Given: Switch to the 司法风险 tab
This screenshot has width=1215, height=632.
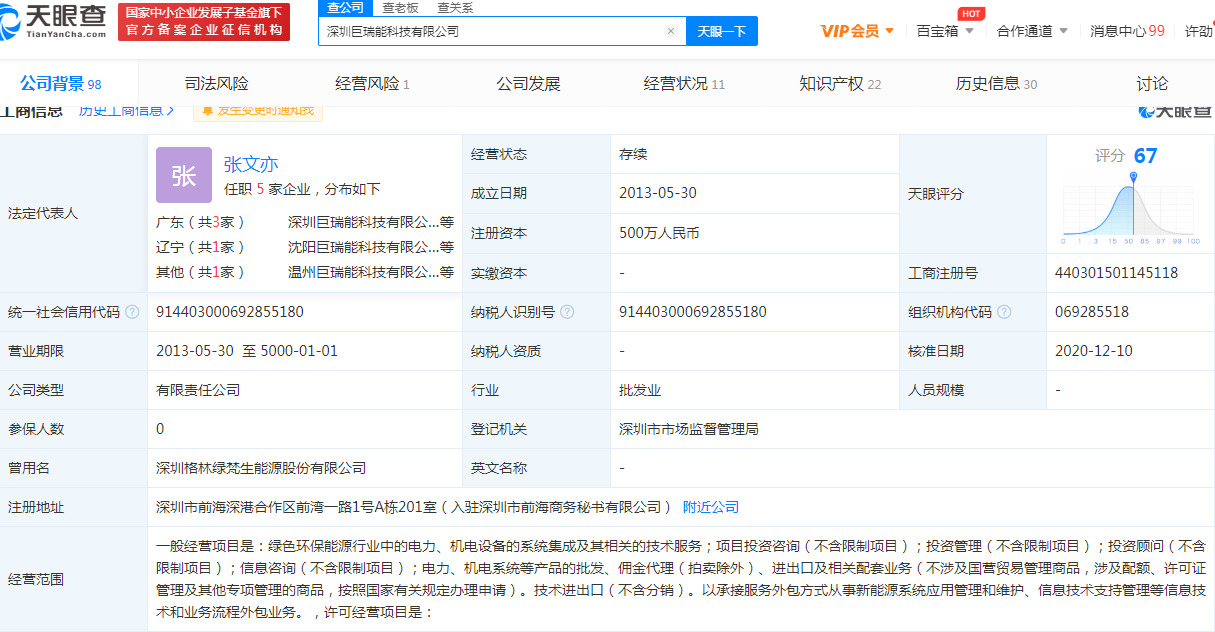Looking at the screenshot, I should [x=217, y=84].
